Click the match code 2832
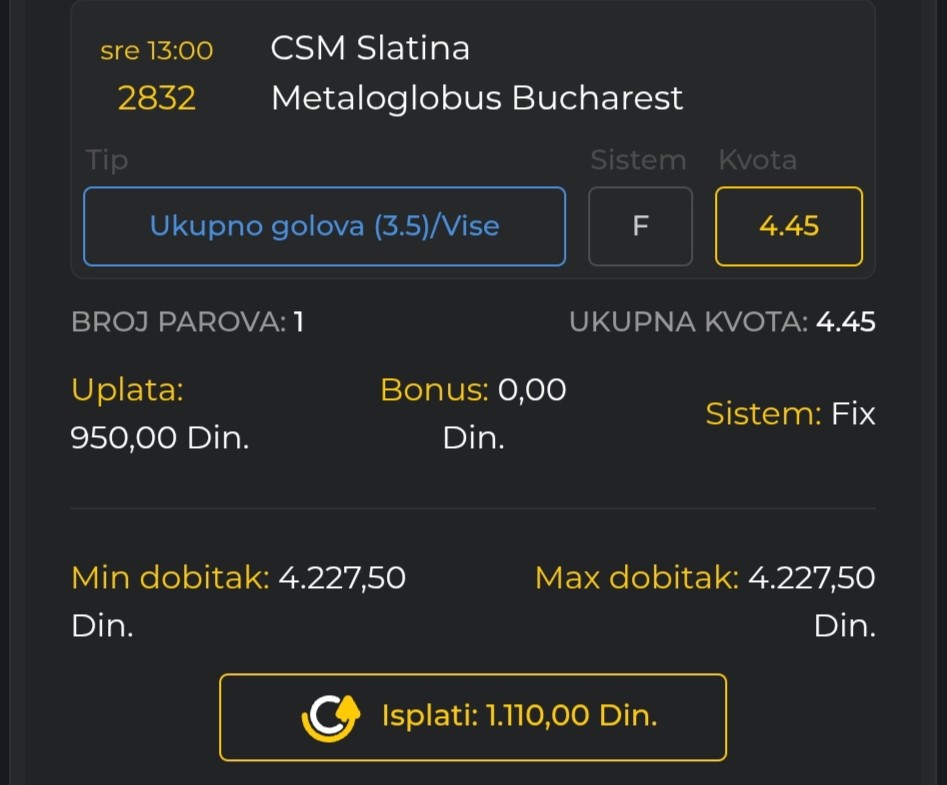Image resolution: width=947 pixels, height=785 pixels. click(156, 98)
